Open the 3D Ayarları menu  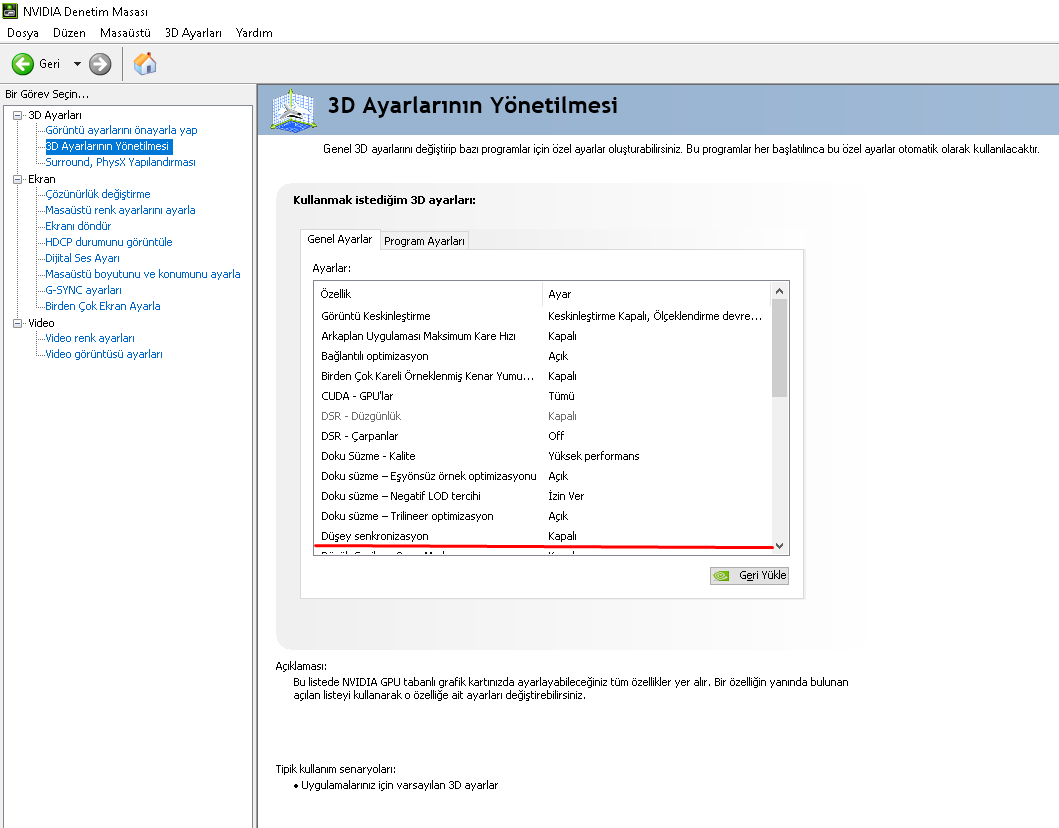(x=193, y=32)
